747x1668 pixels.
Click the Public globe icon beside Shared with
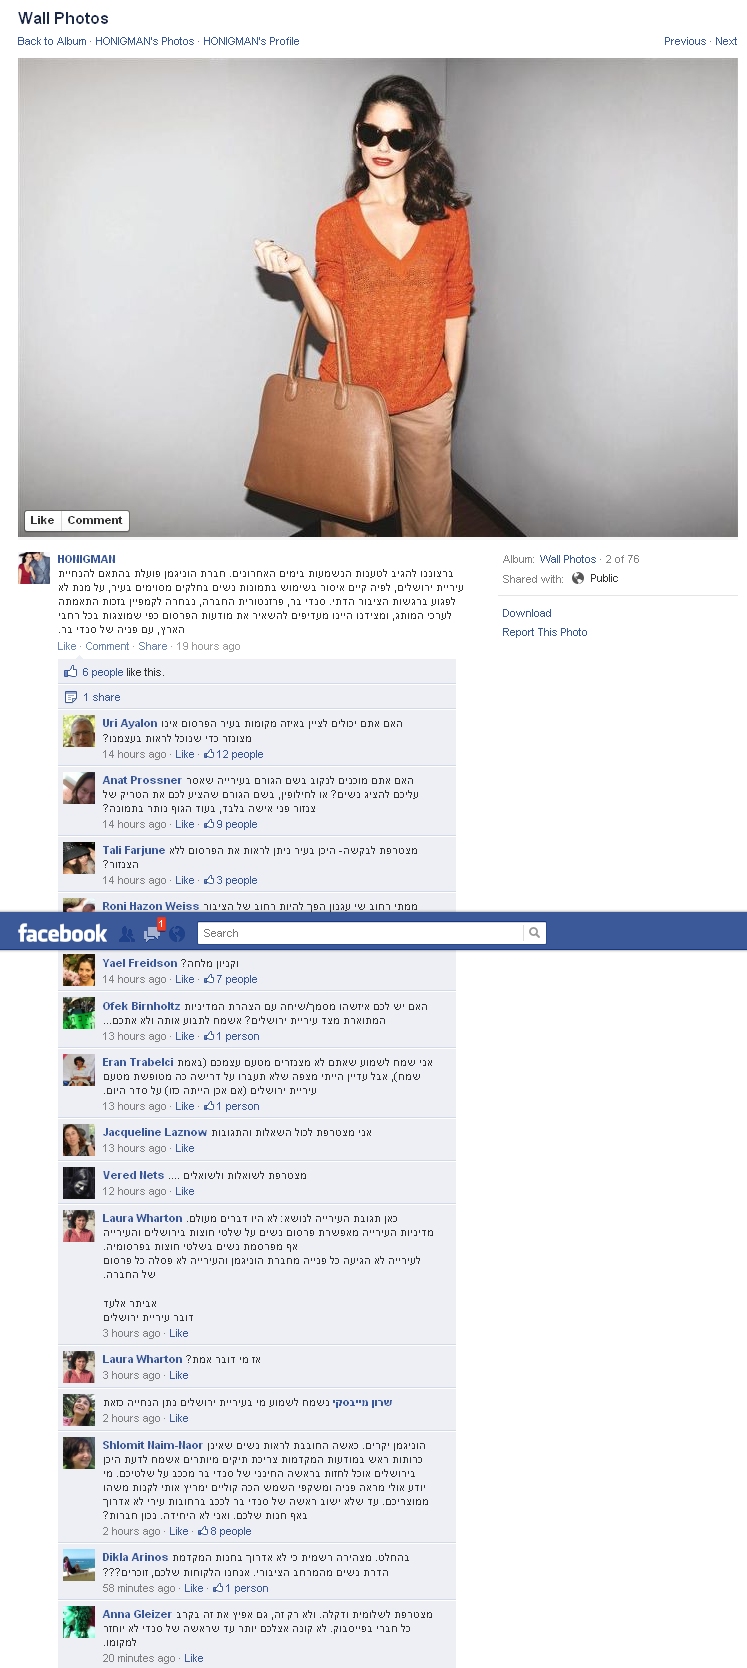tap(578, 578)
